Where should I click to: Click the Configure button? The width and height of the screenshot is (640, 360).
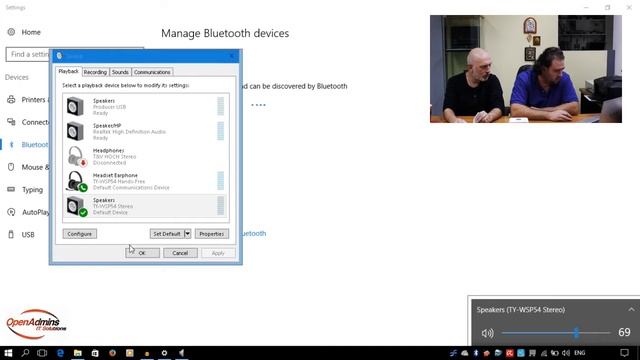click(80, 234)
